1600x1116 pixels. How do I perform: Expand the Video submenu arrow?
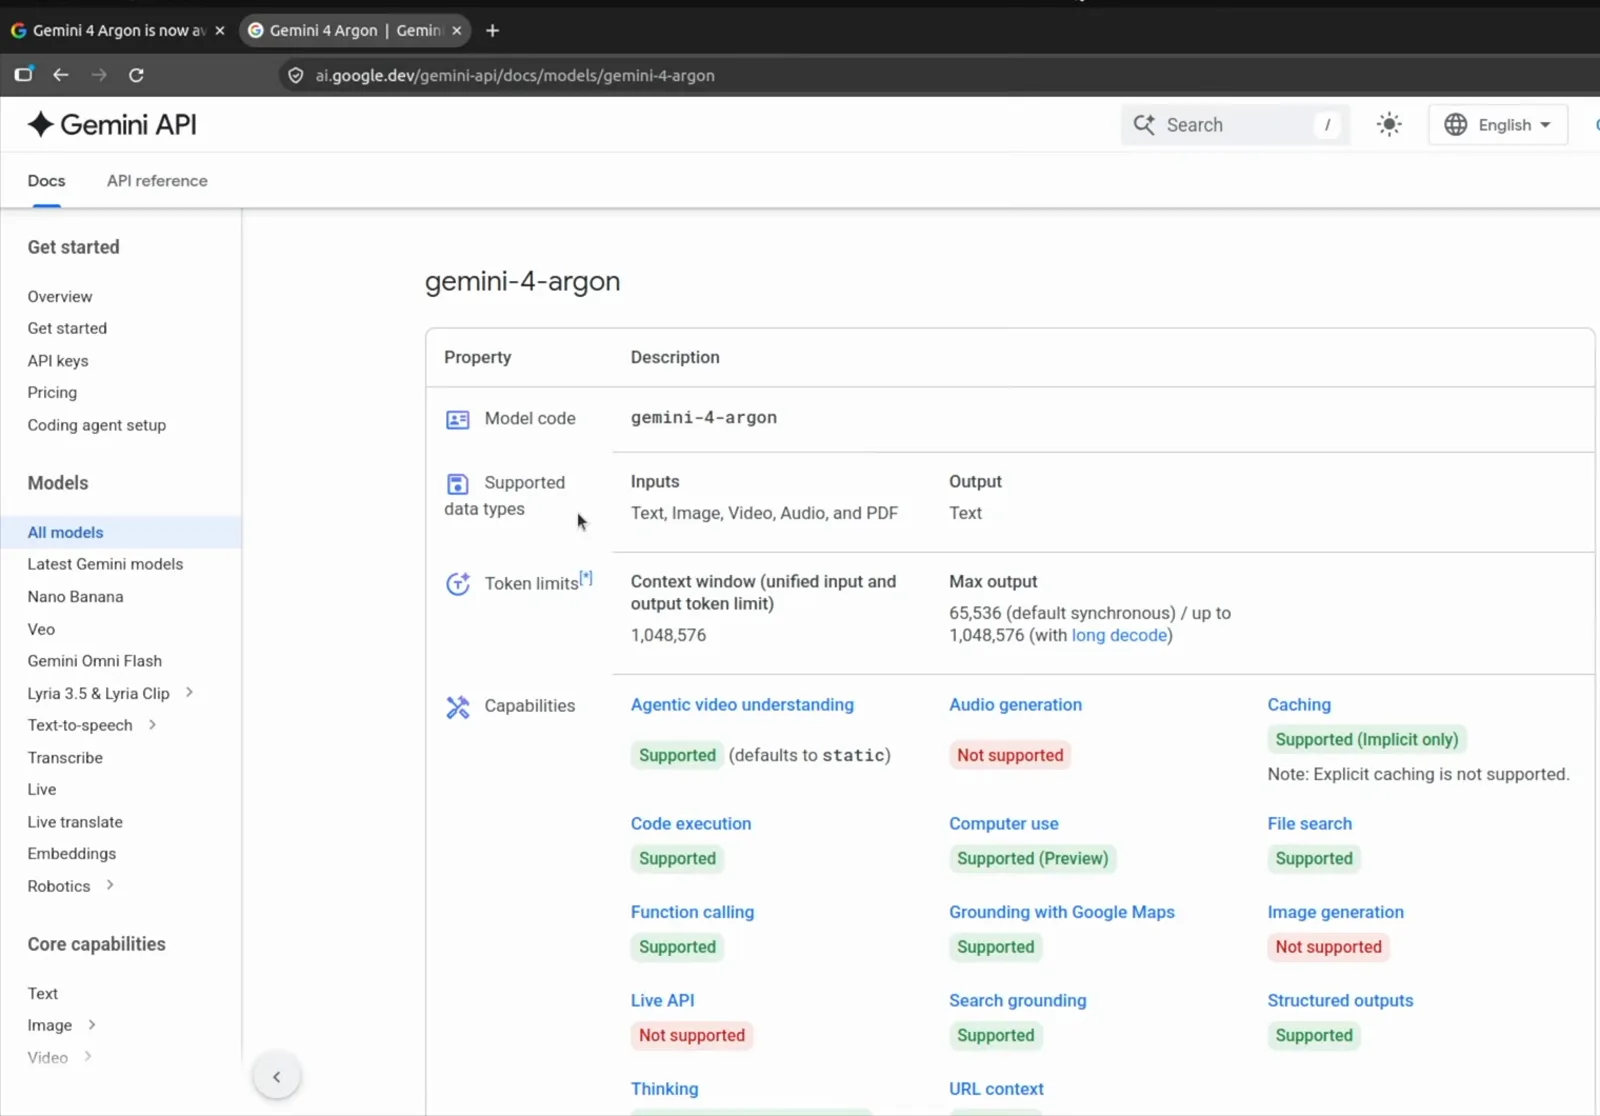coord(88,1056)
